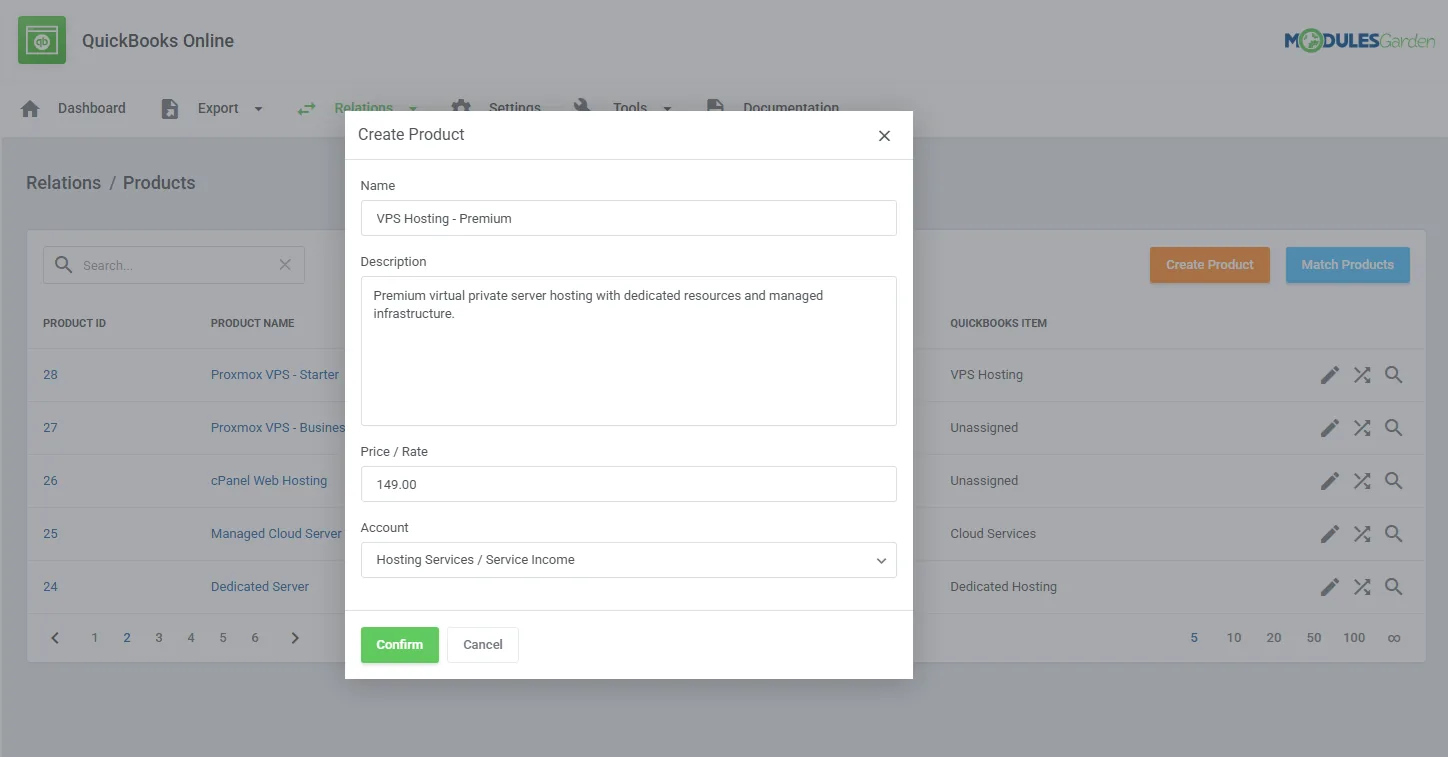Click the Match Products button
Viewport: 1448px width, 757px height.
pos(1348,265)
